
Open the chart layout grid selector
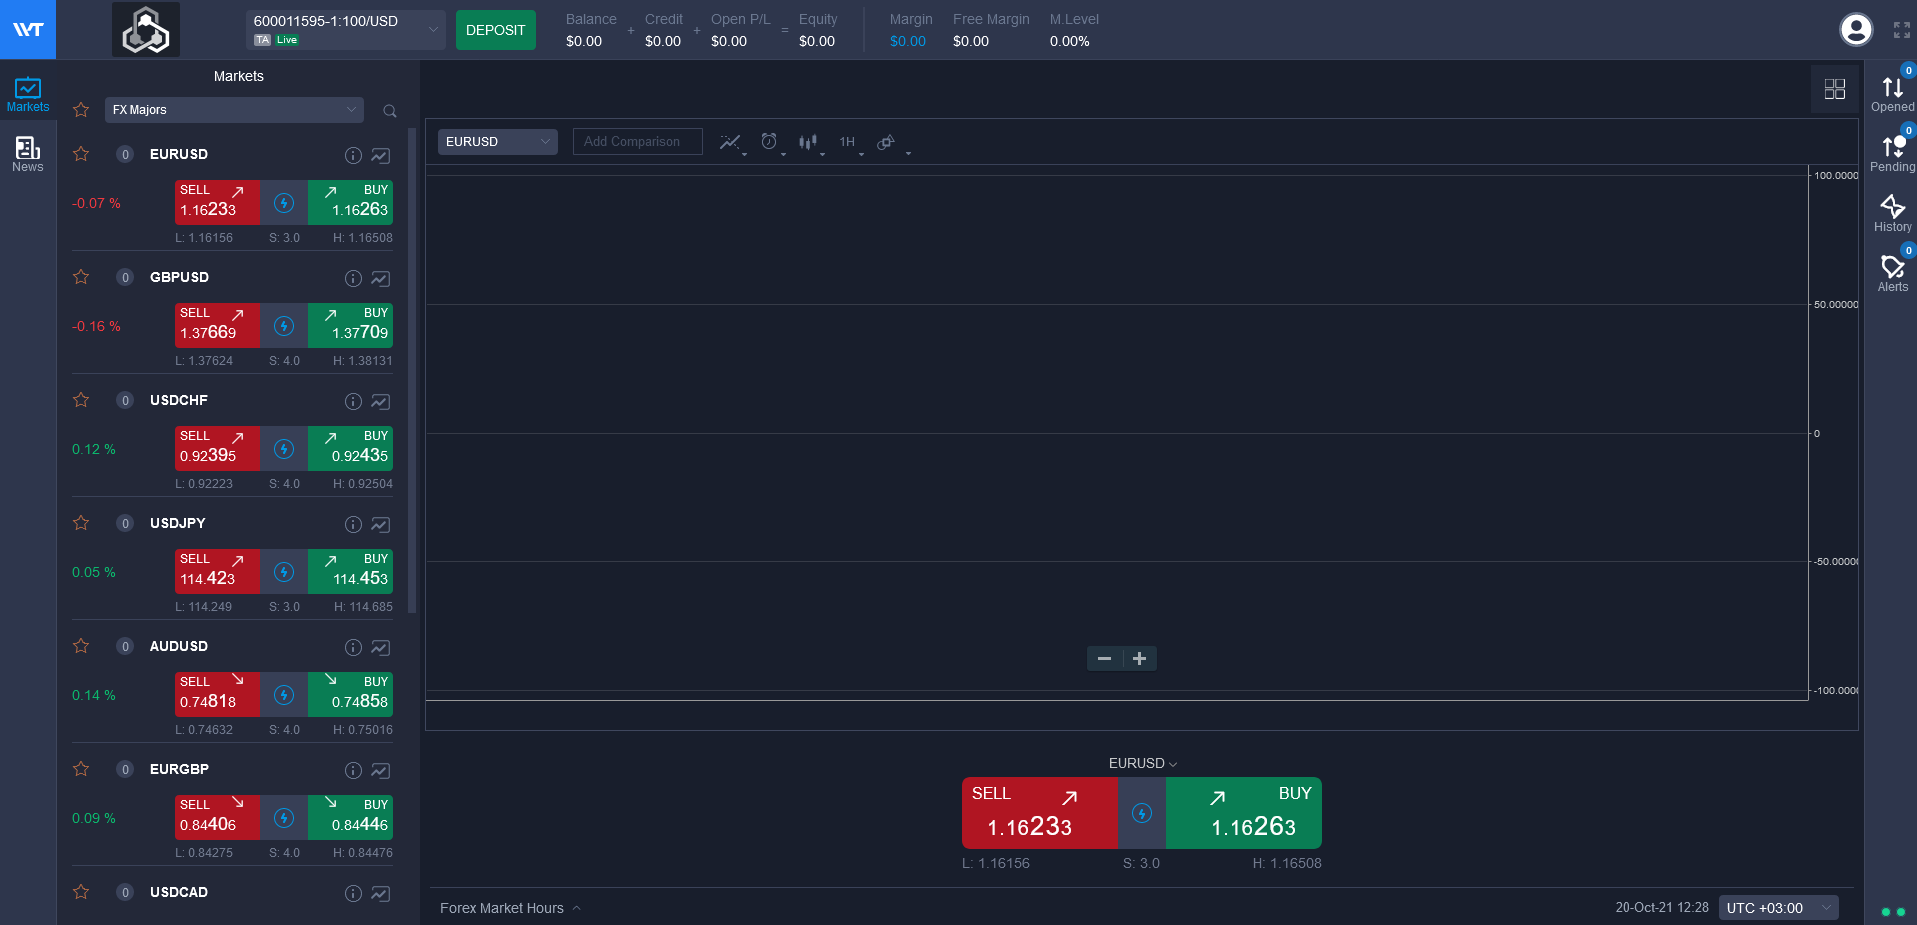1835,89
